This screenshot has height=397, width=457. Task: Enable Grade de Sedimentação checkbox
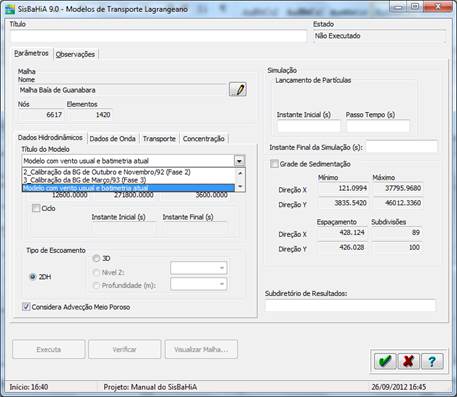[x=274, y=164]
